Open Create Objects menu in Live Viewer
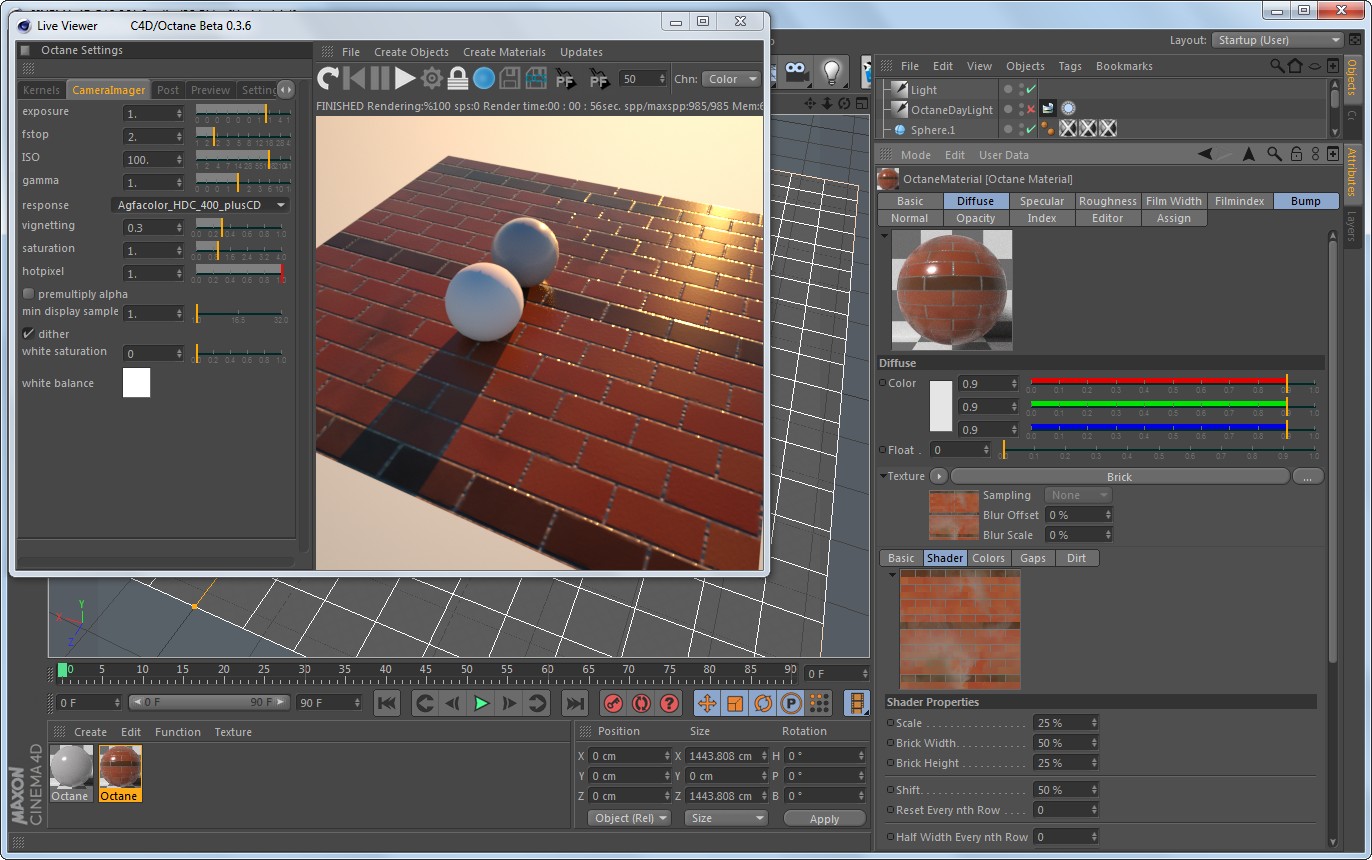 pyautogui.click(x=411, y=52)
